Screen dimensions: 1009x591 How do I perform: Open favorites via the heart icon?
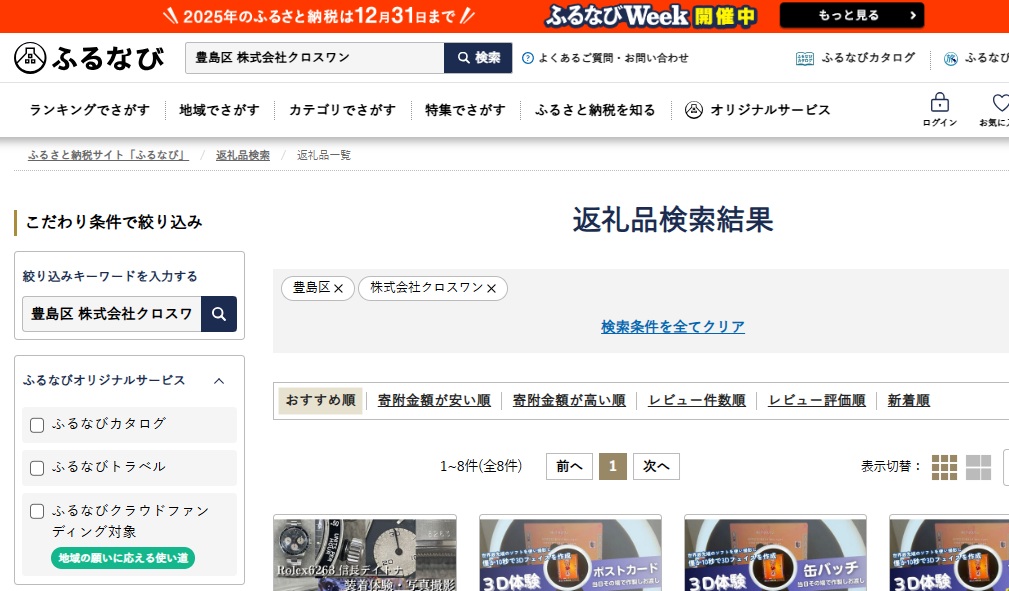[1000, 103]
